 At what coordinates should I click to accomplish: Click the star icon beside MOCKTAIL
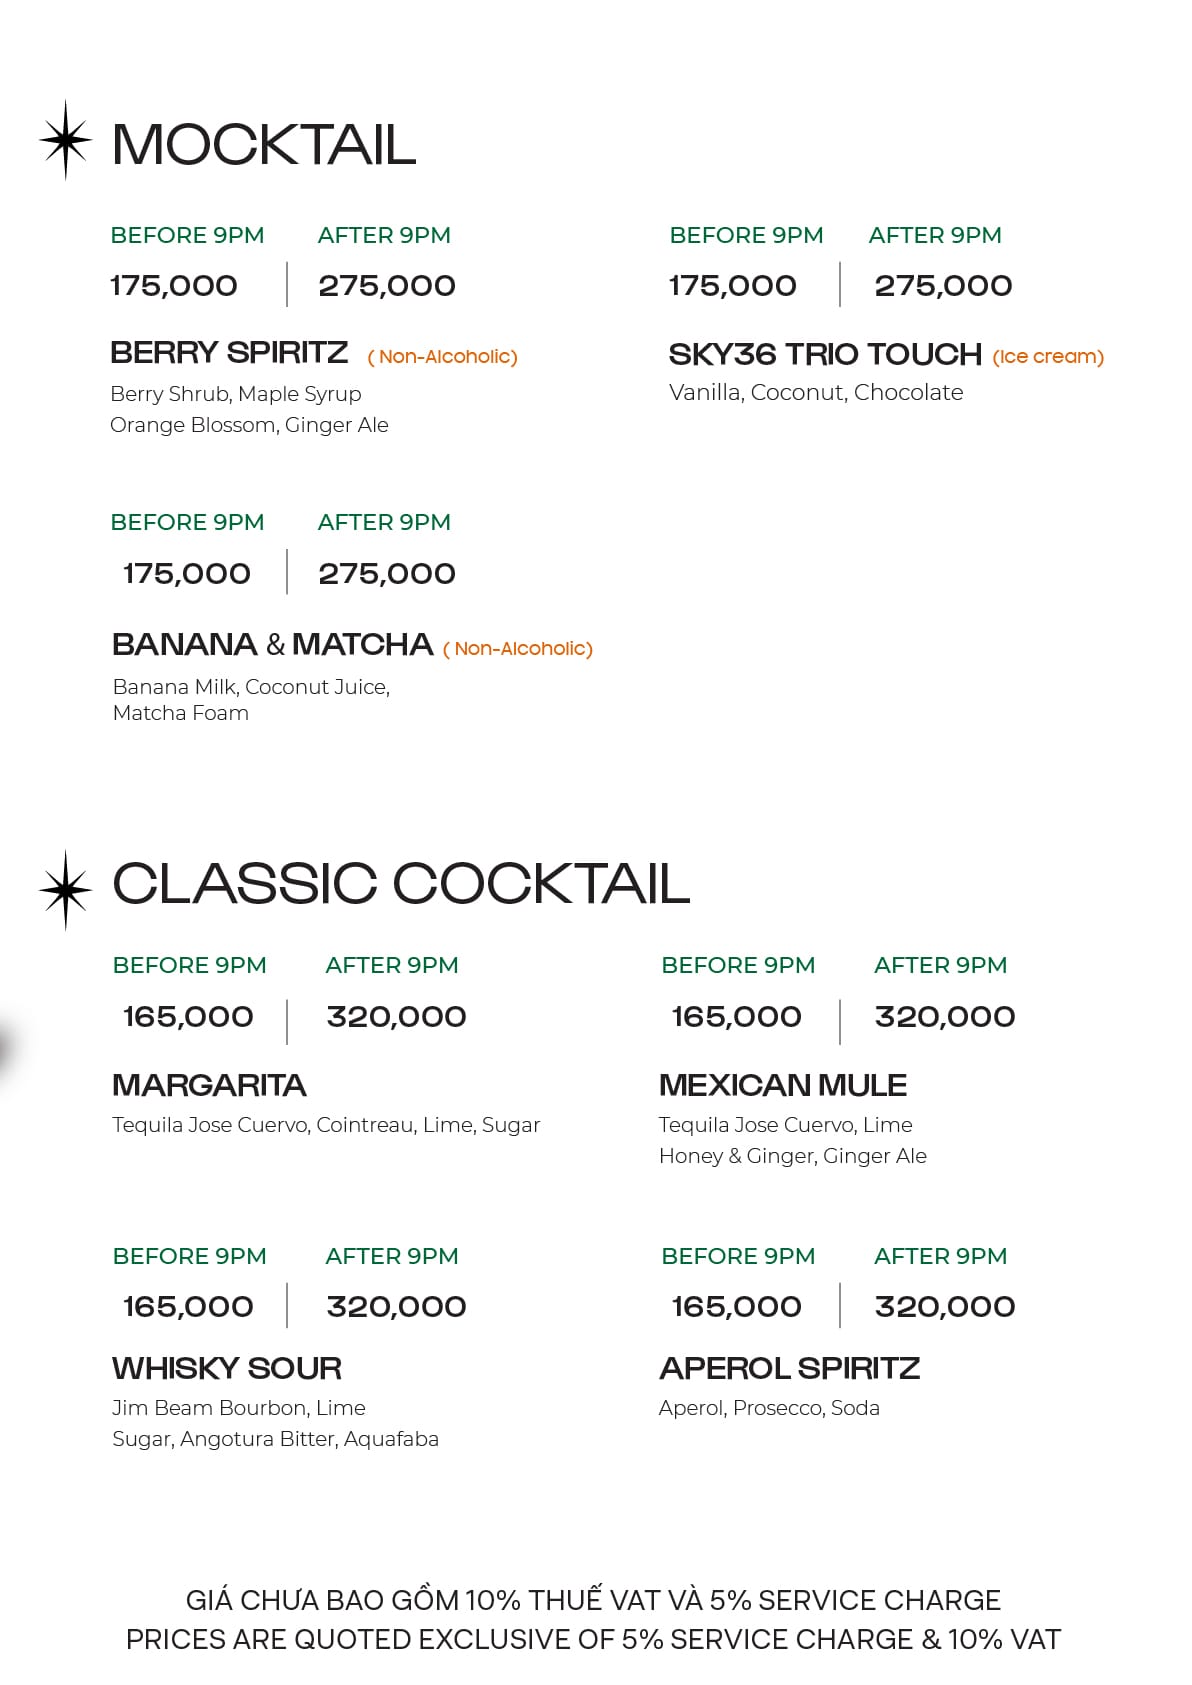tap(65, 140)
